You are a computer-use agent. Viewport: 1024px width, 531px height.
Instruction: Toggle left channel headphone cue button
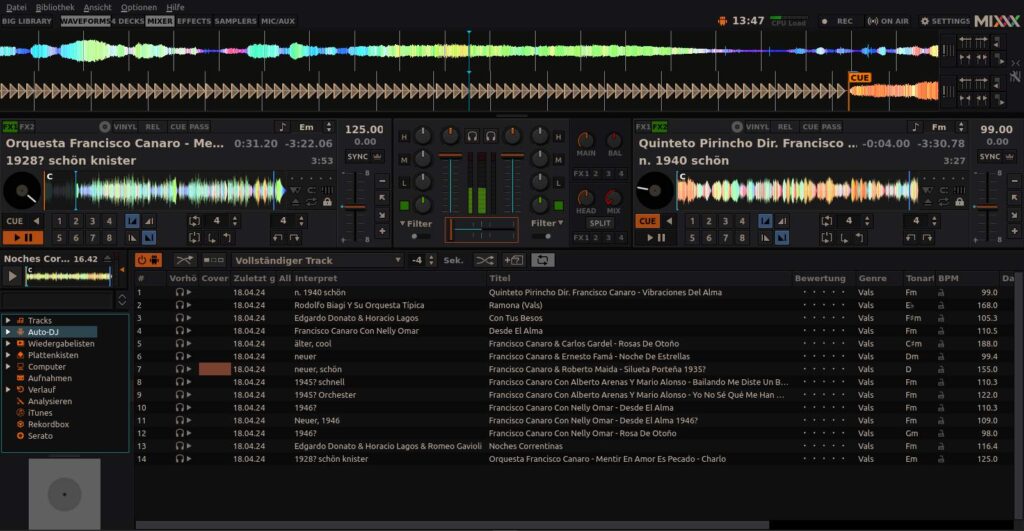(x=472, y=136)
